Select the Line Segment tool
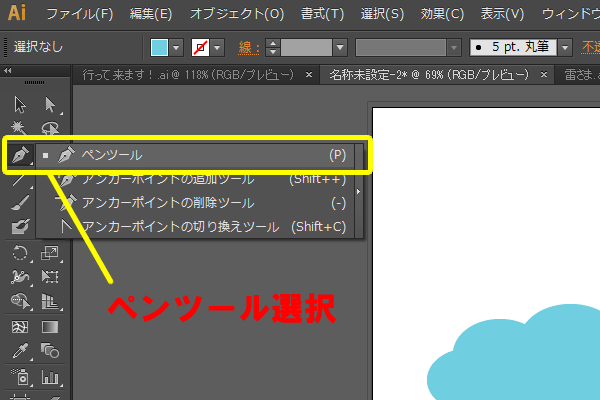 pos(19,180)
